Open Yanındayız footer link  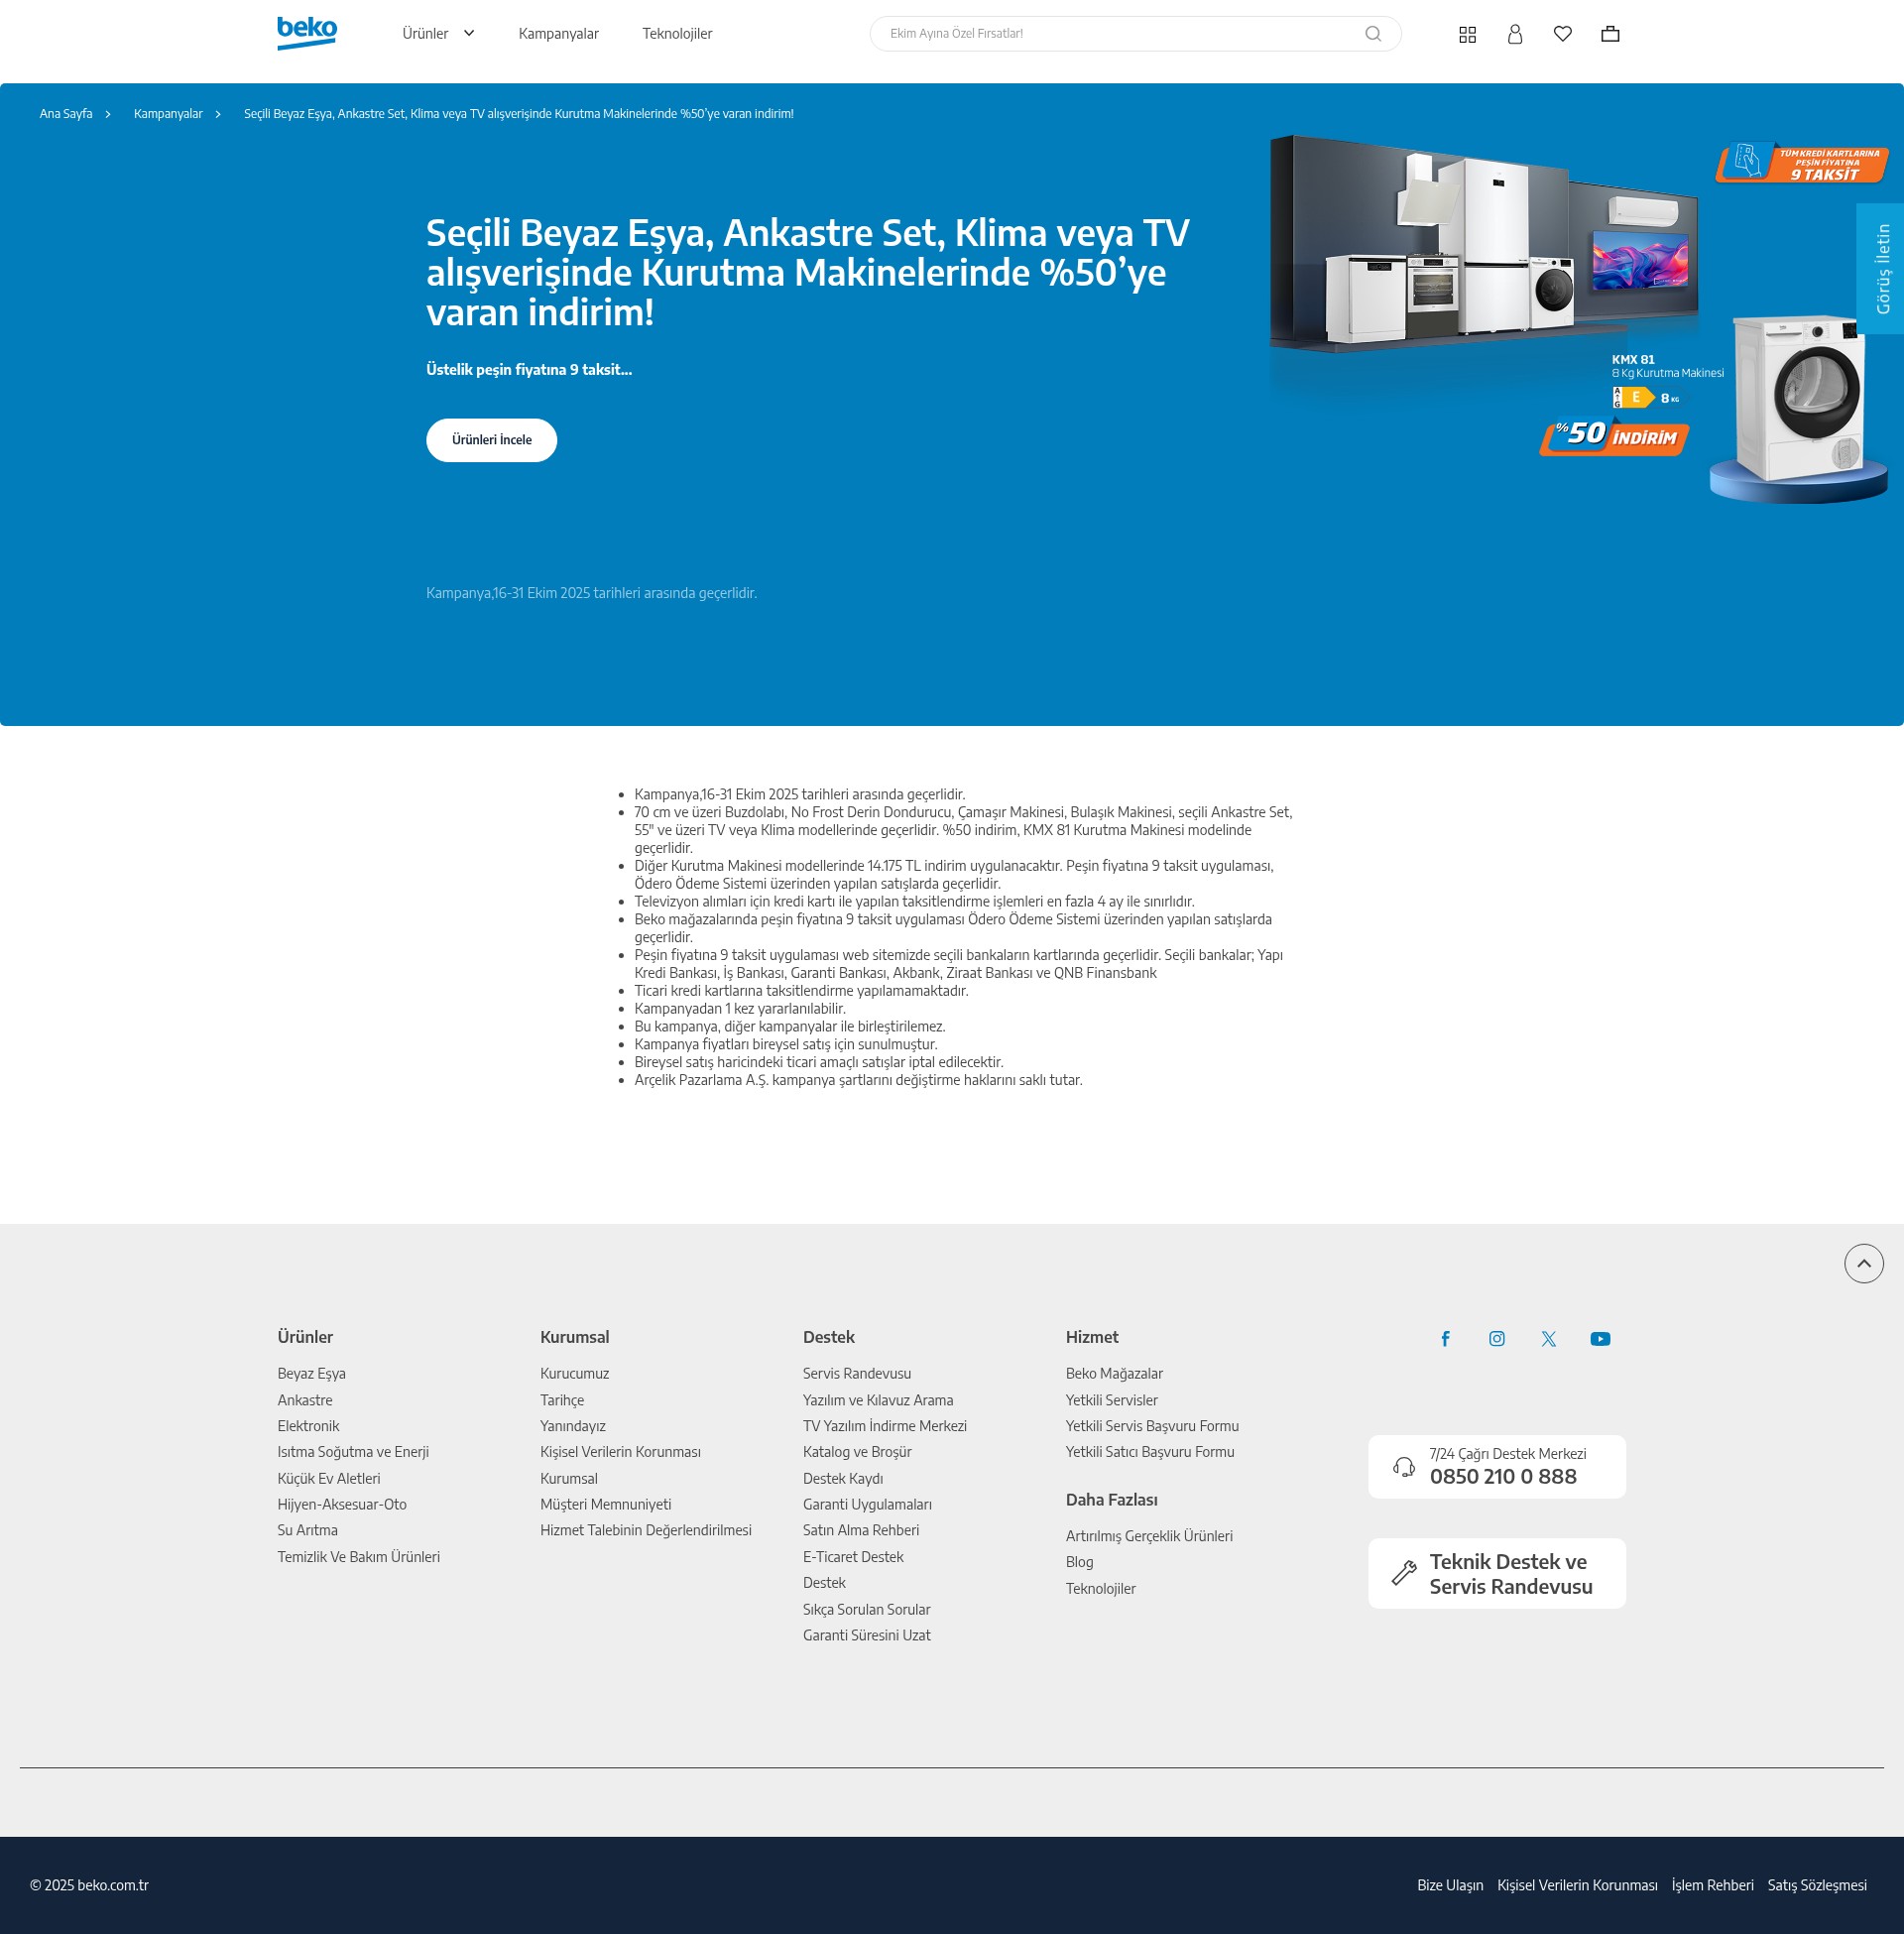(573, 1426)
